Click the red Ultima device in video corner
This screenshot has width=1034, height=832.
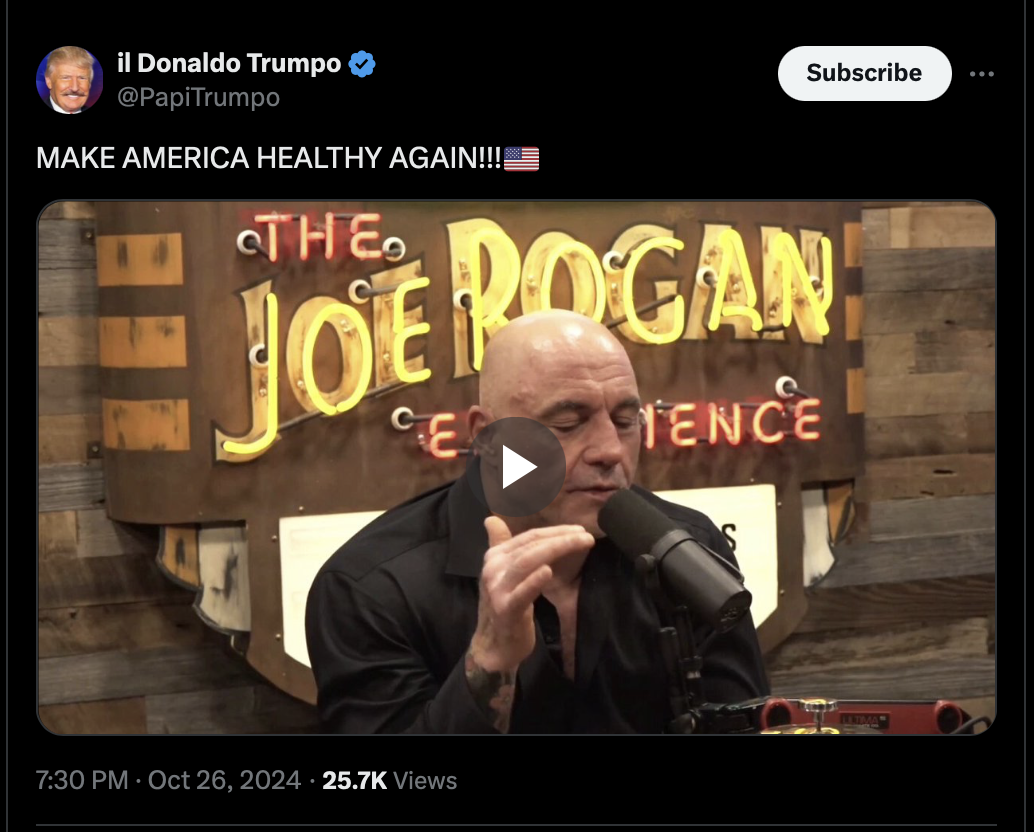point(857,717)
